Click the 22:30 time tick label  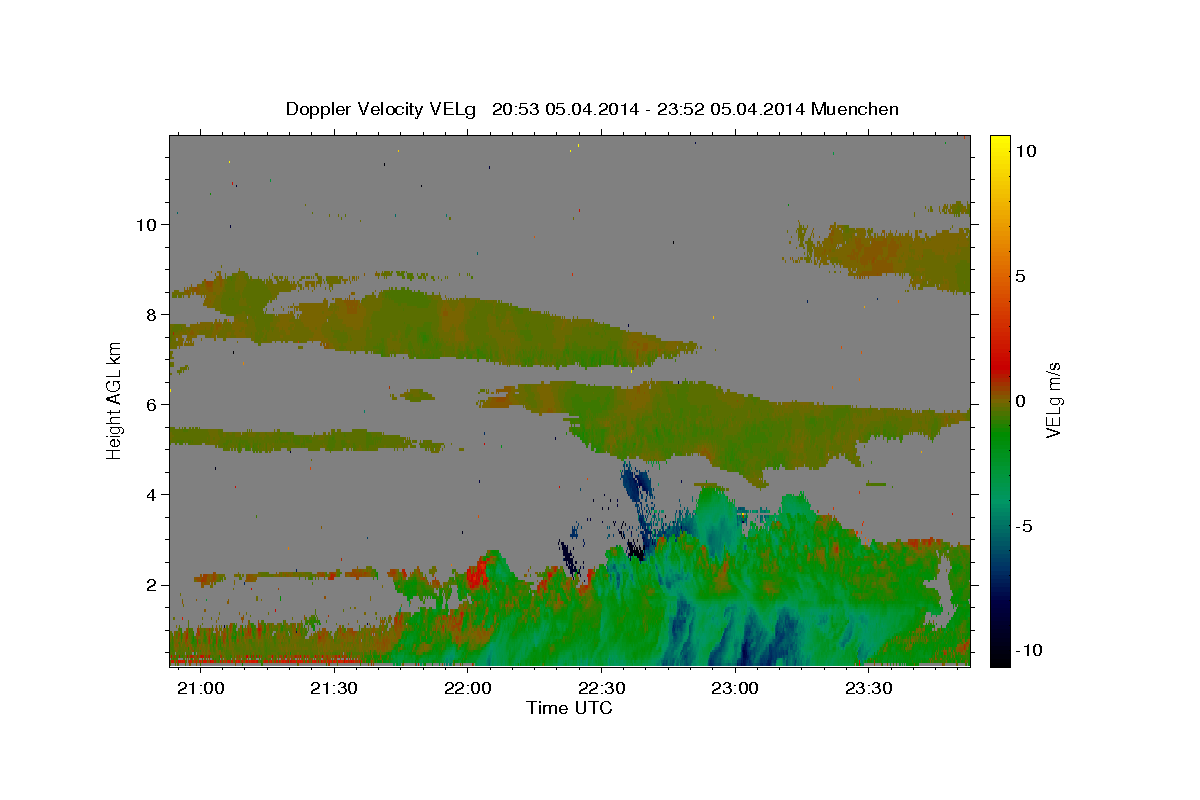pyautogui.click(x=602, y=689)
